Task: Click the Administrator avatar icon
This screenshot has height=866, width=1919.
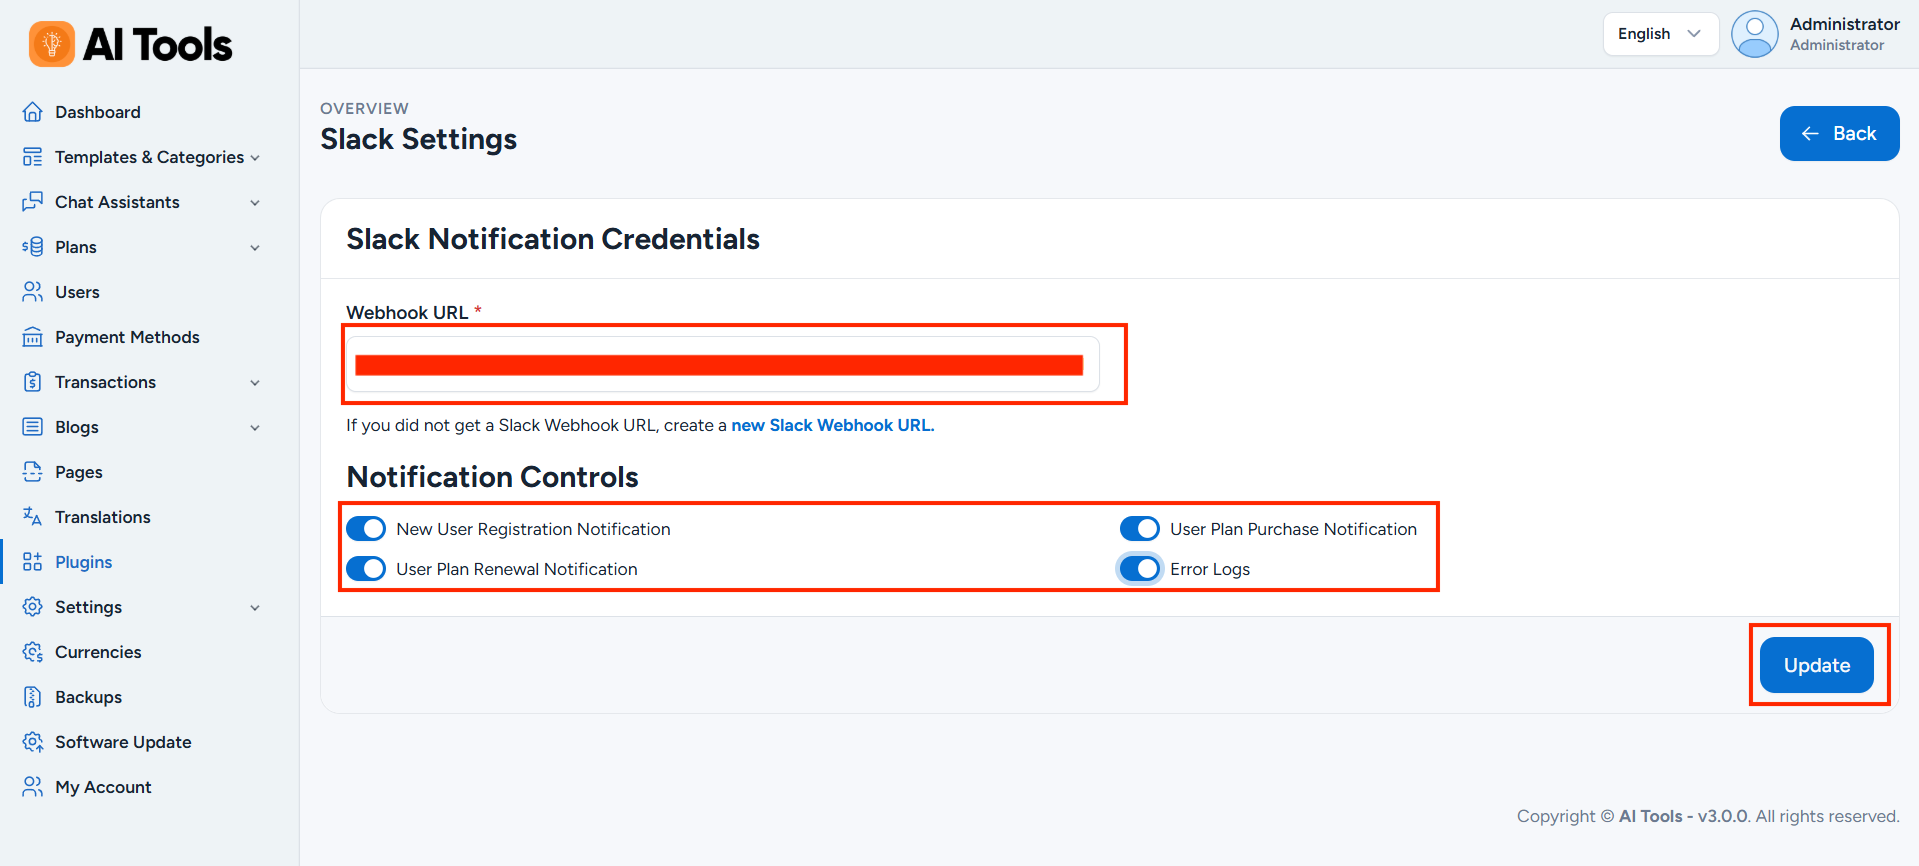Action: 1755,34
